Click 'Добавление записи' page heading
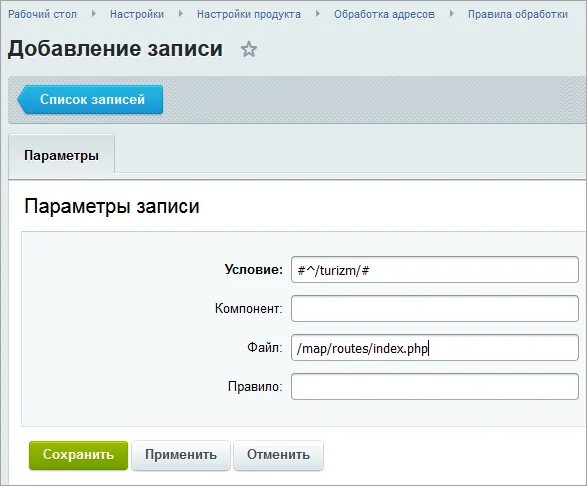Image resolution: width=587 pixels, height=486 pixels. pyautogui.click(x=115, y=49)
